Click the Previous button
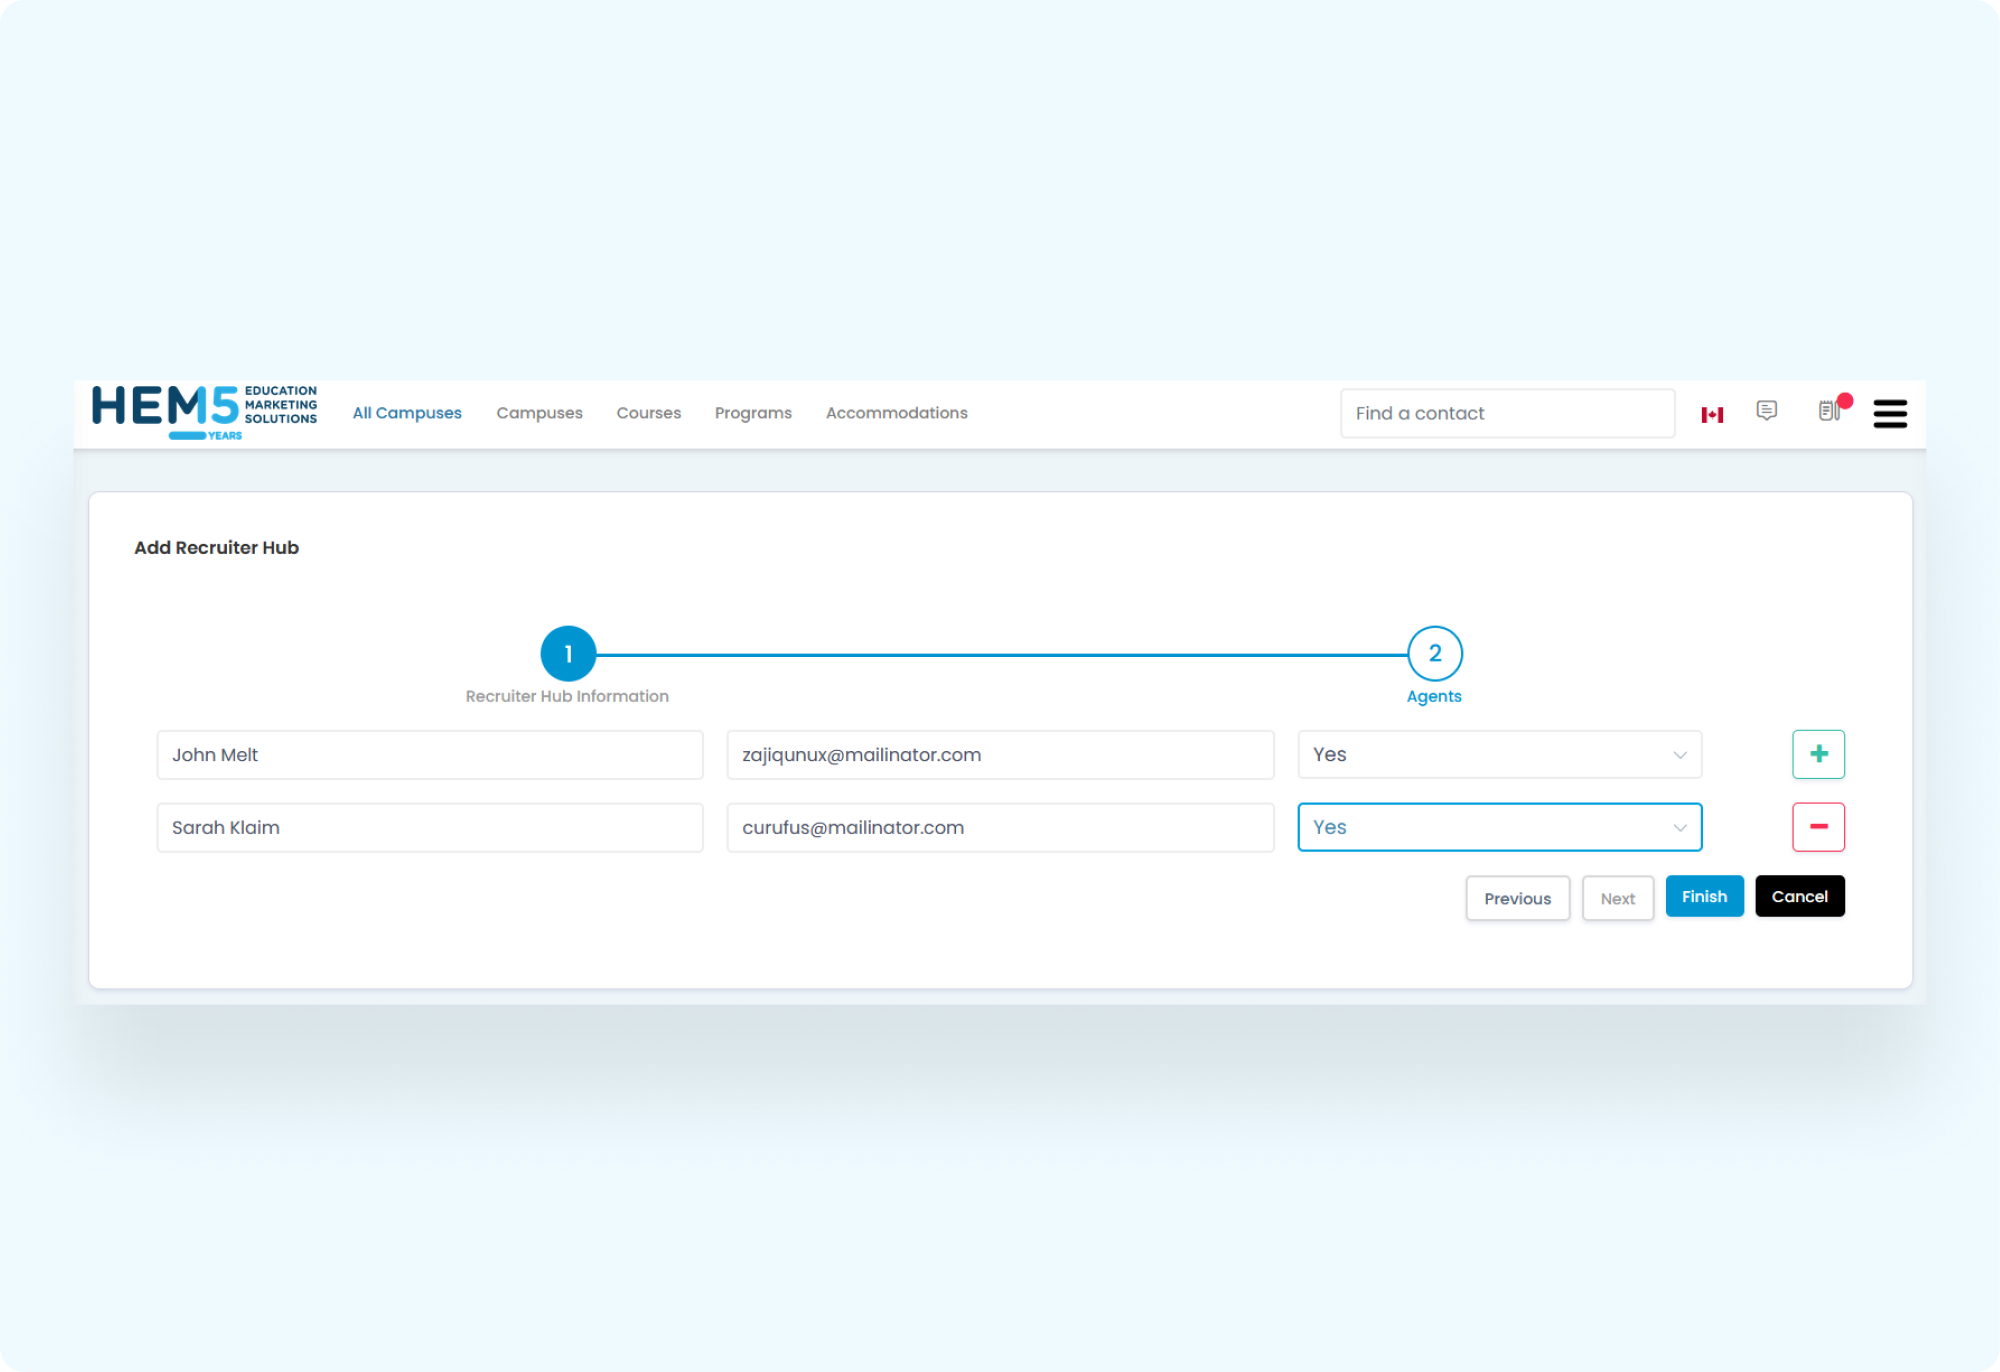2000x1372 pixels. pos(1517,898)
